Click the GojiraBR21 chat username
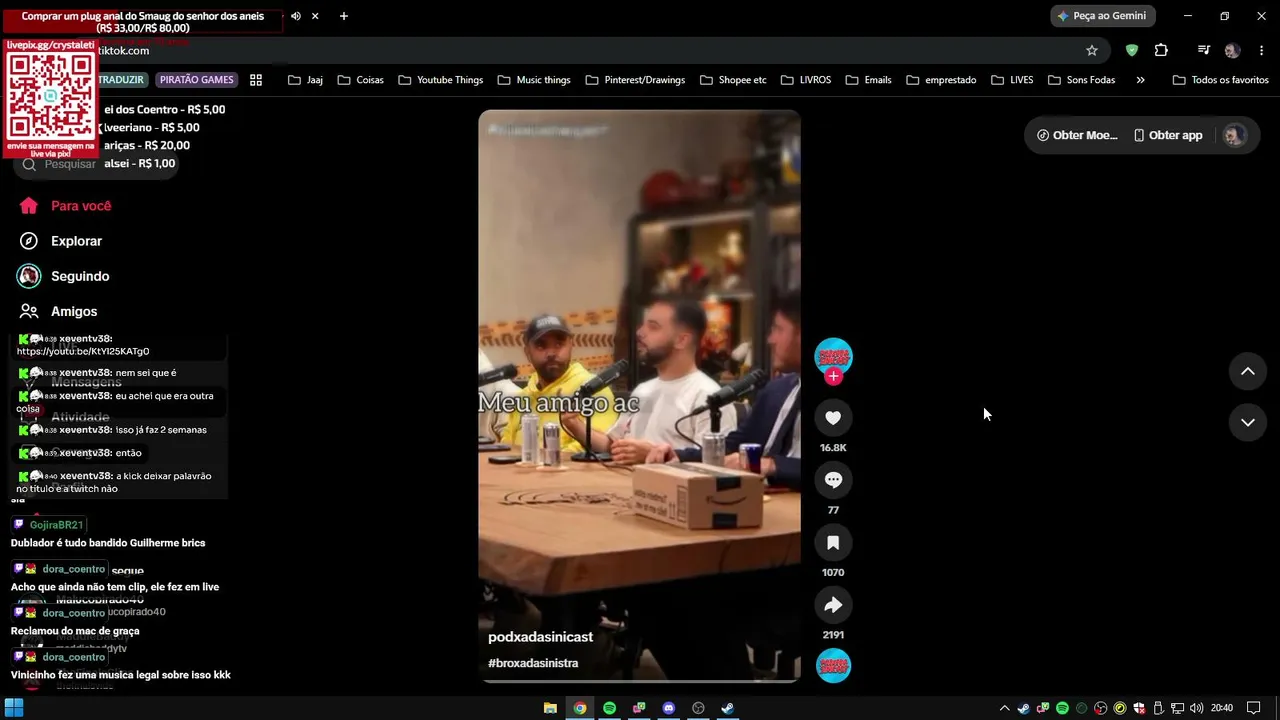1280x720 pixels. [x=57, y=525]
